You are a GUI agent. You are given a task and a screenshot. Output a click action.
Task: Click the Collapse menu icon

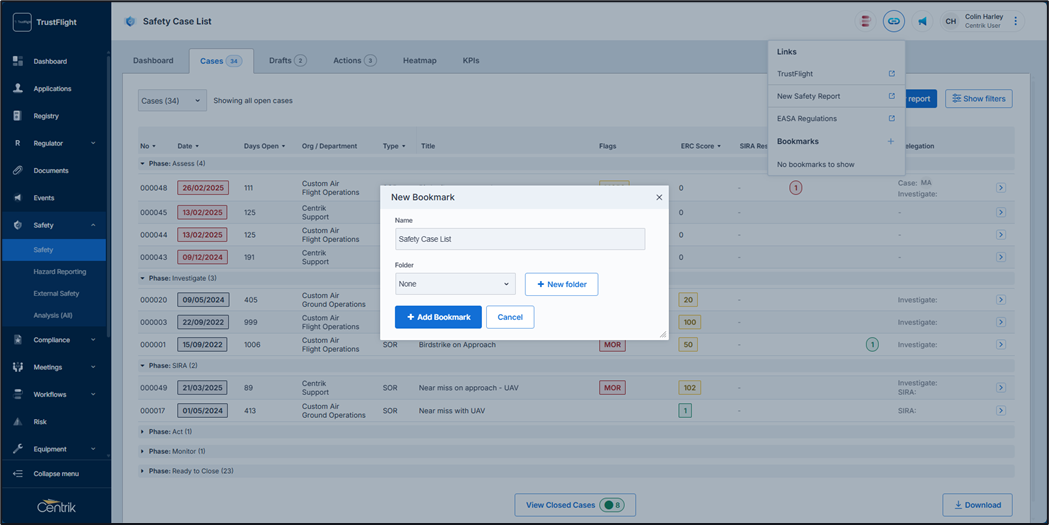point(18,474)
